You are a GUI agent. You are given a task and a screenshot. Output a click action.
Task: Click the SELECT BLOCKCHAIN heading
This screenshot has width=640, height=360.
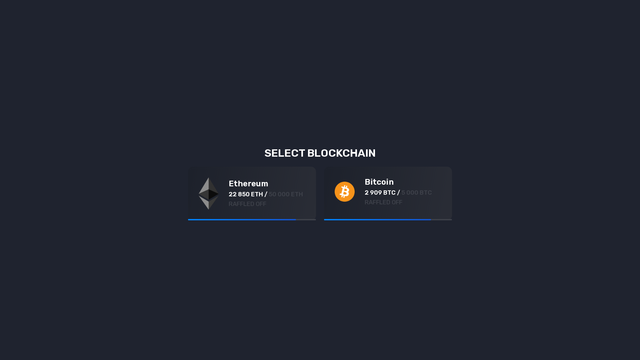(x=320, y=153)
